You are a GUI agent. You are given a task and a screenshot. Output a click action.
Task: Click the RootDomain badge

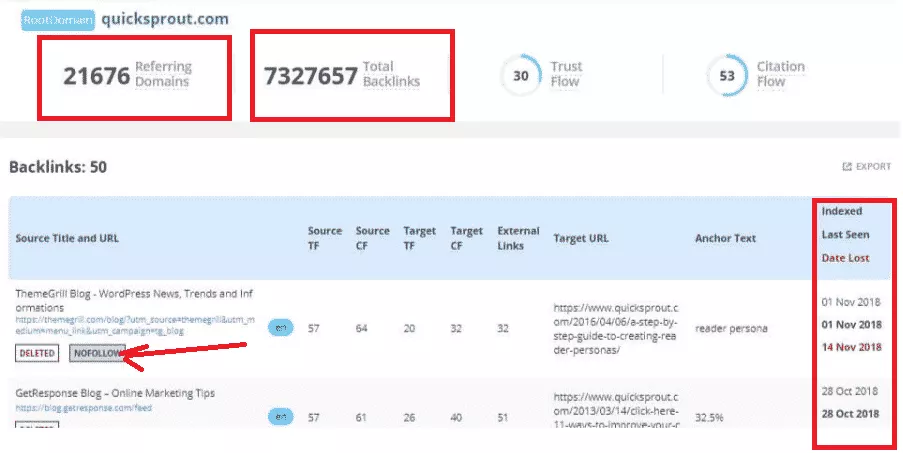coord(58,20)
